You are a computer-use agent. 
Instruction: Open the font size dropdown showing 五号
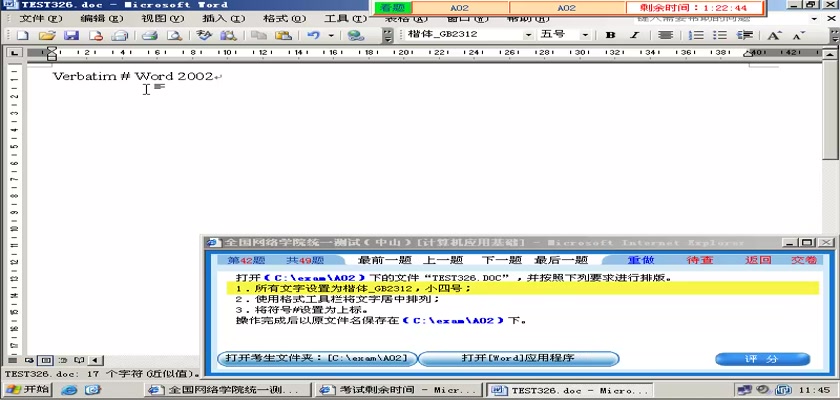pos(585,35)
